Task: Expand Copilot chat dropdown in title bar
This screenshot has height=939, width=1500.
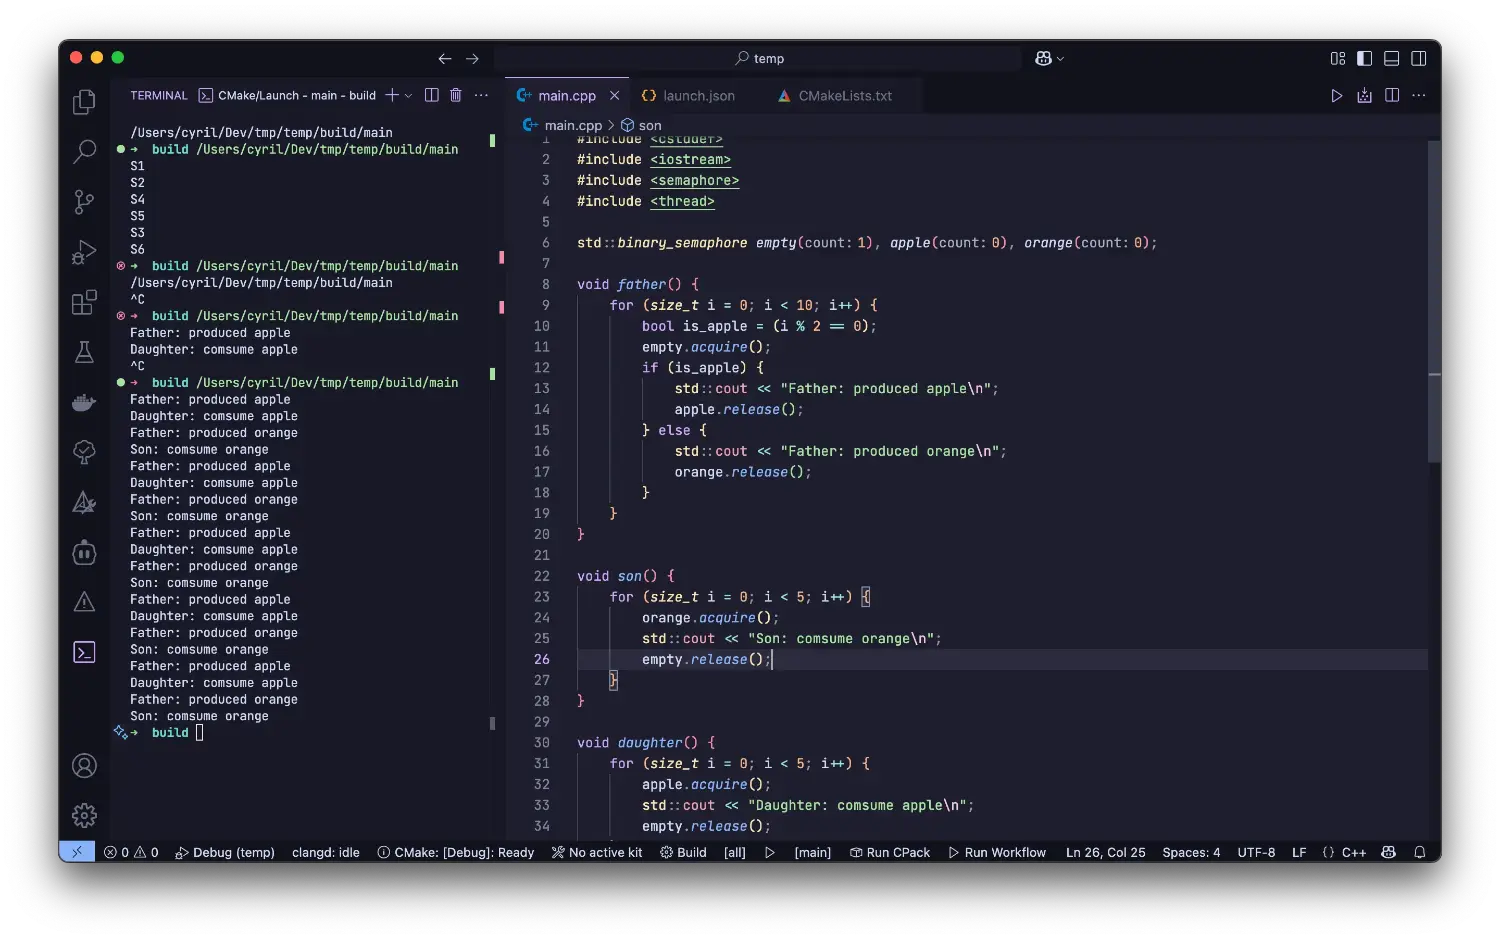Action: (x=1060, y=59)
